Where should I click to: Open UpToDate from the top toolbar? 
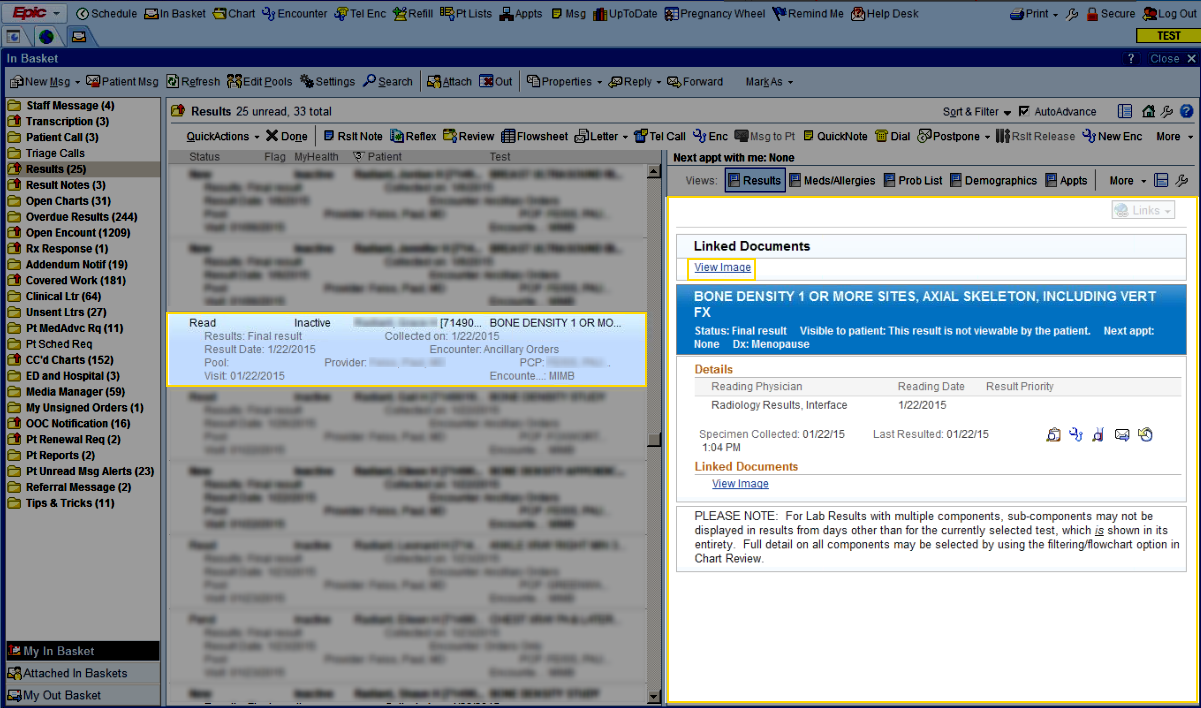coord(625,14)
